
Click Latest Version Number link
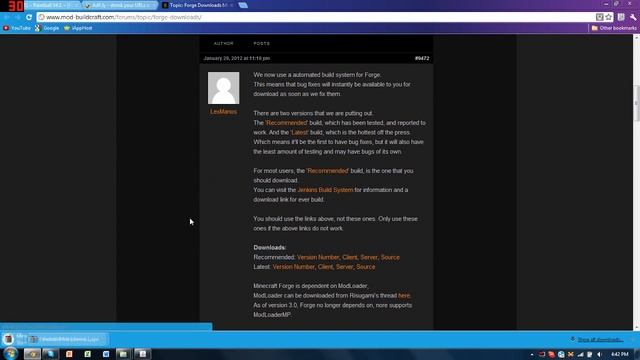293,267
